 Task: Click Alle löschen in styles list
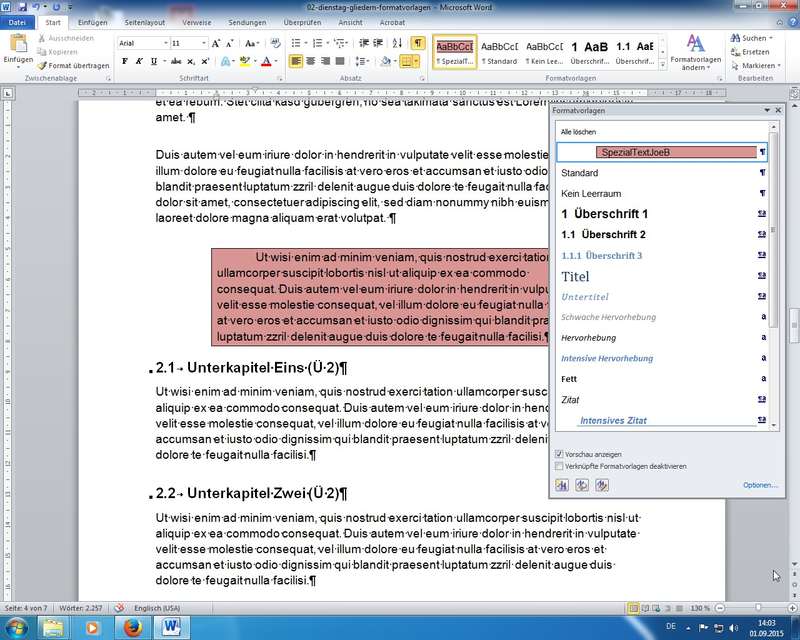point(578,132)
